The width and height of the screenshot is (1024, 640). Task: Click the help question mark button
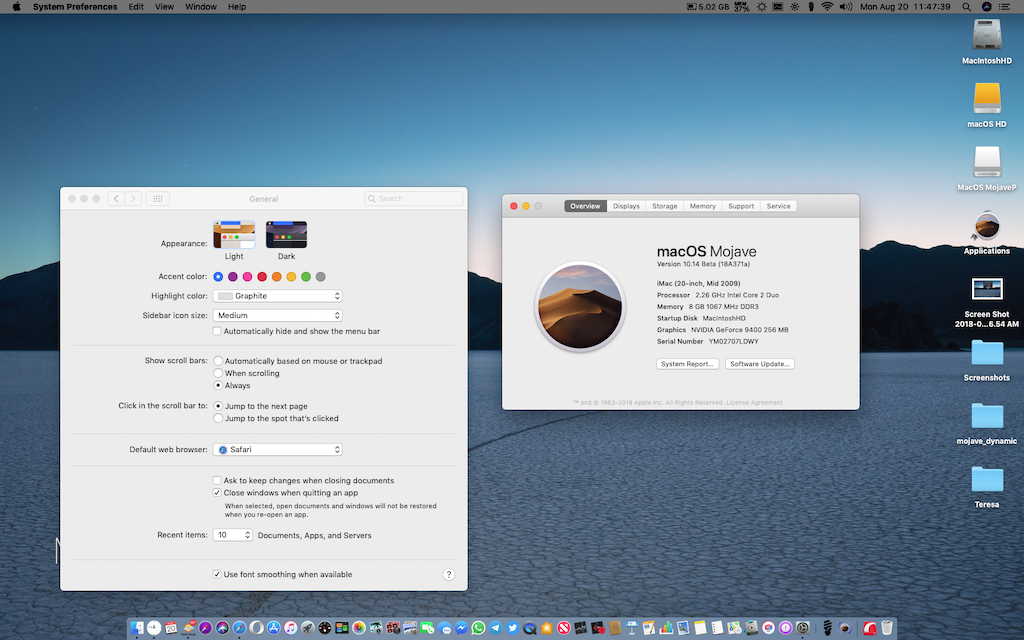[449, 575]
